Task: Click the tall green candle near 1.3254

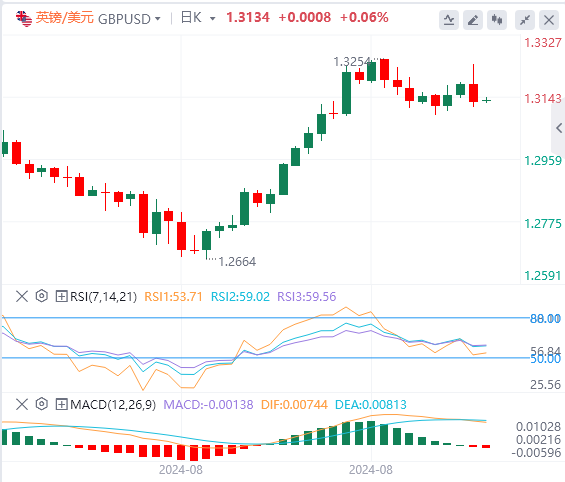Action: point(346,93)
